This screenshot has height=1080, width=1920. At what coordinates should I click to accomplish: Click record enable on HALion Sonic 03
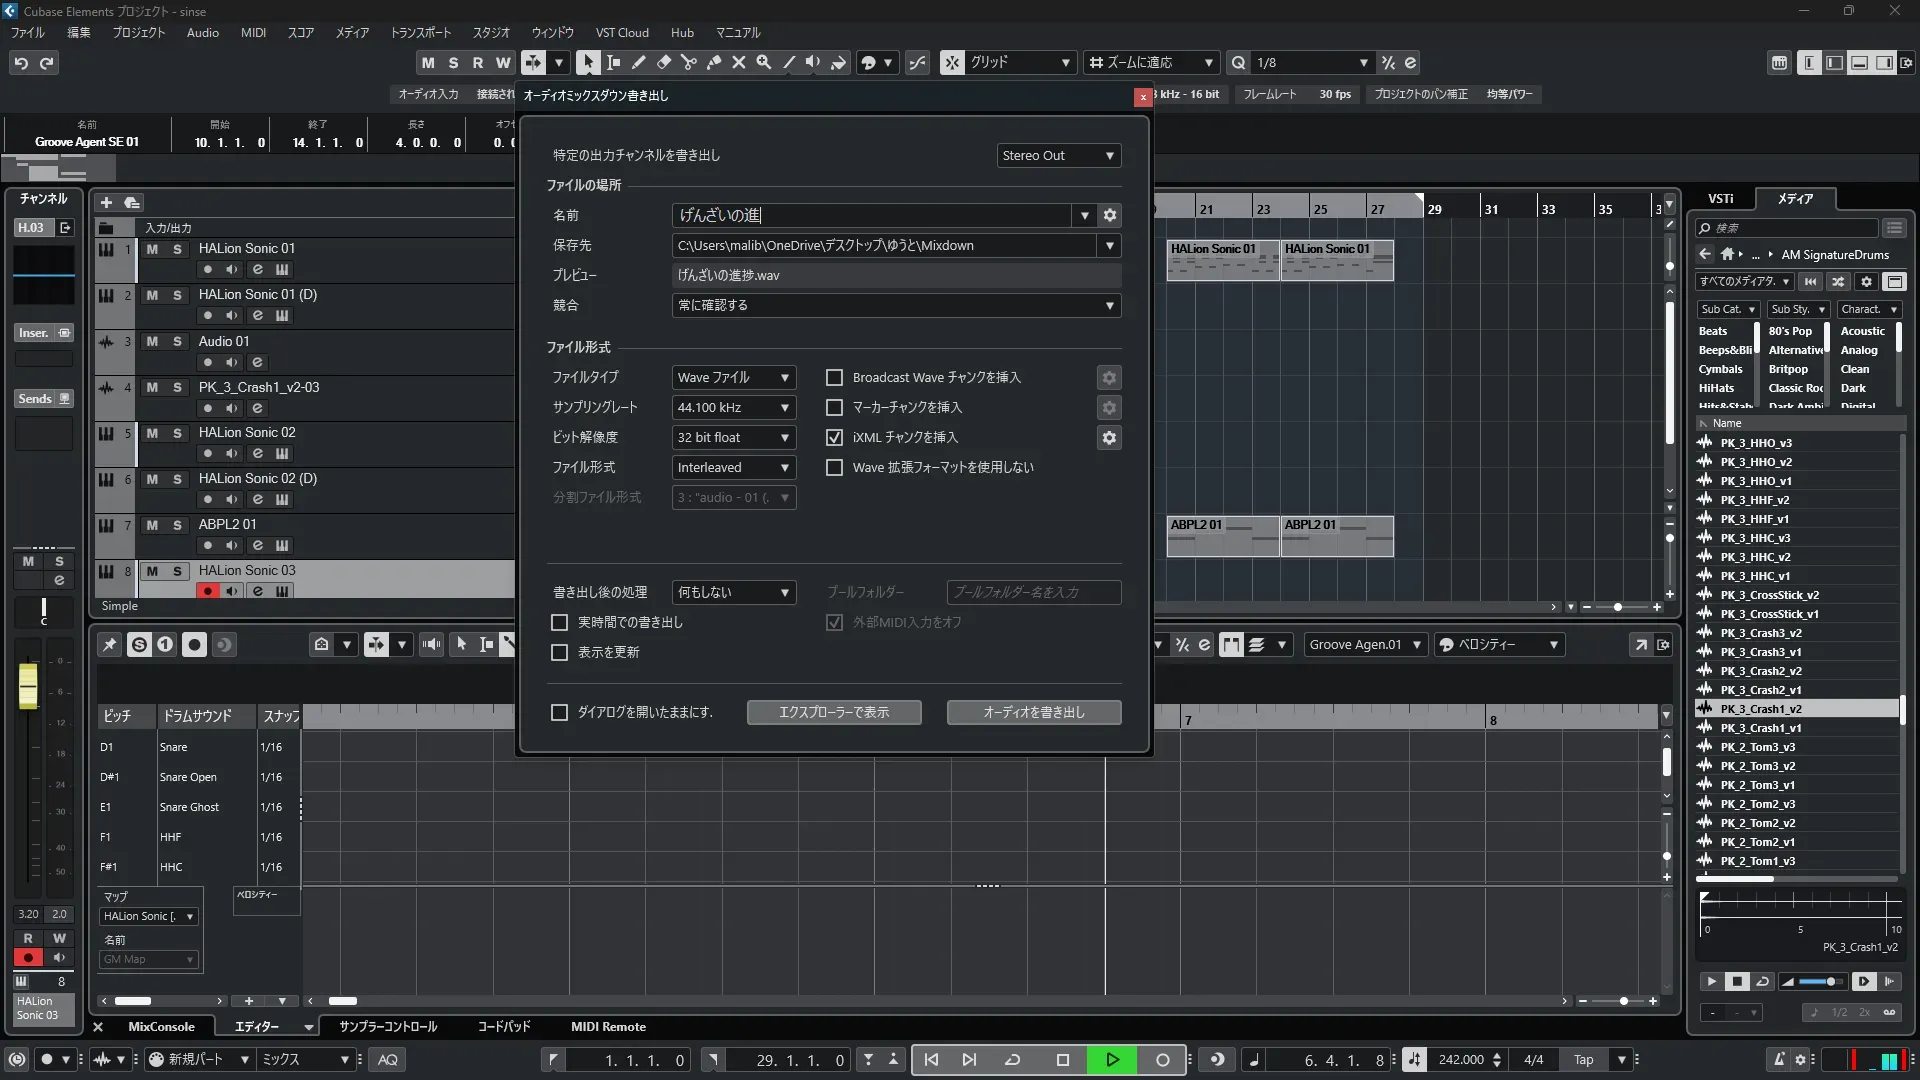tap(207, 591)
